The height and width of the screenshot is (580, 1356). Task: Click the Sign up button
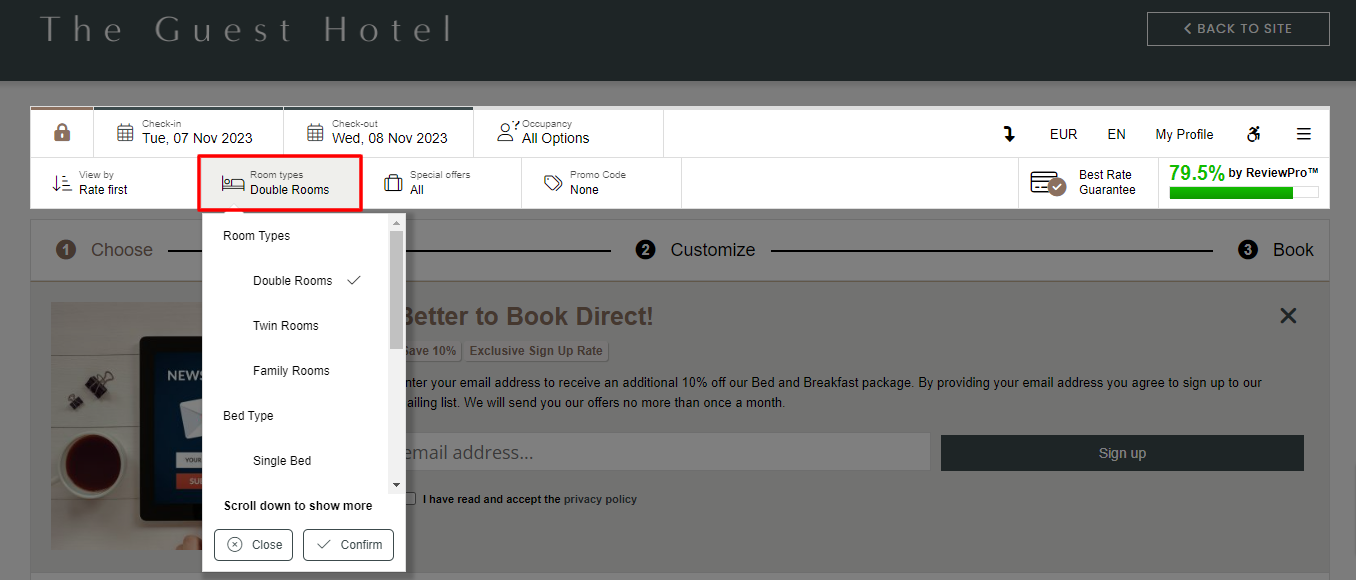(x=1122, y=453)
